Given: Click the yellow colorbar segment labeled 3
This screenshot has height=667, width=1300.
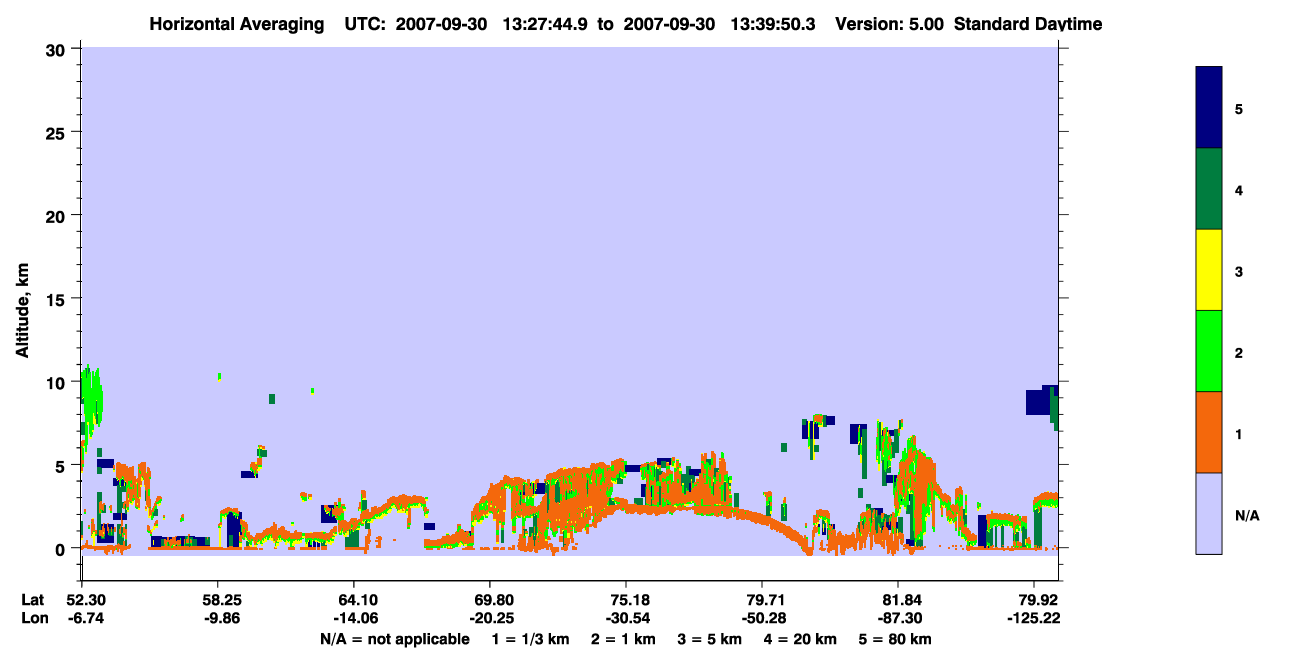Looking at the screenshot, I should pyautogui.click(x=1209, y=270).
